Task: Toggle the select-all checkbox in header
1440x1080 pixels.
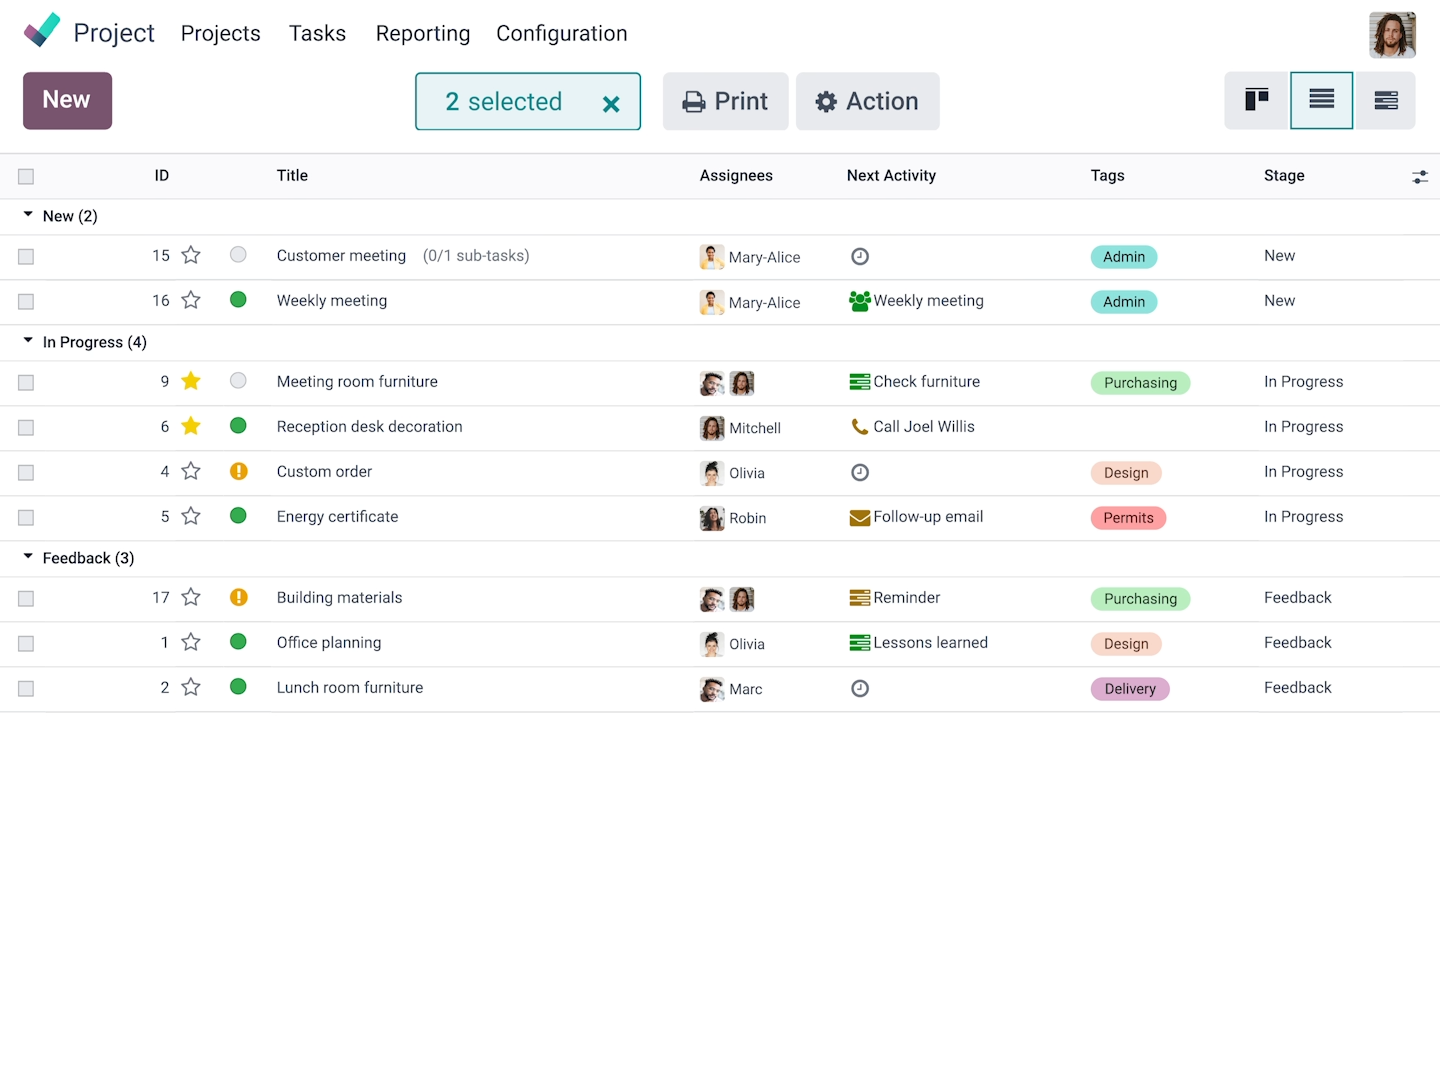Action: pyautogui.click(x=26, y=177)
